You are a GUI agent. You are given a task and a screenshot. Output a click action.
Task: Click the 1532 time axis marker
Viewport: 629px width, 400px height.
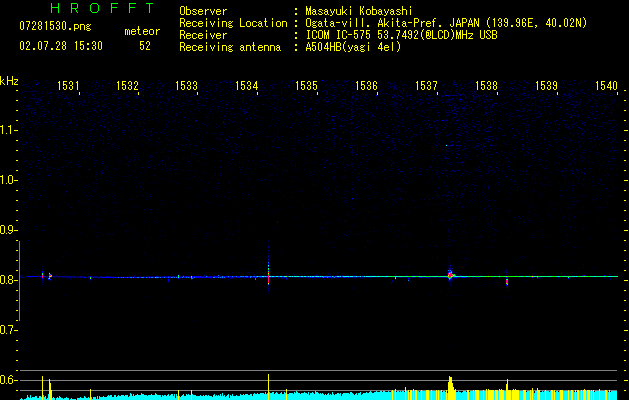point(127,86)
